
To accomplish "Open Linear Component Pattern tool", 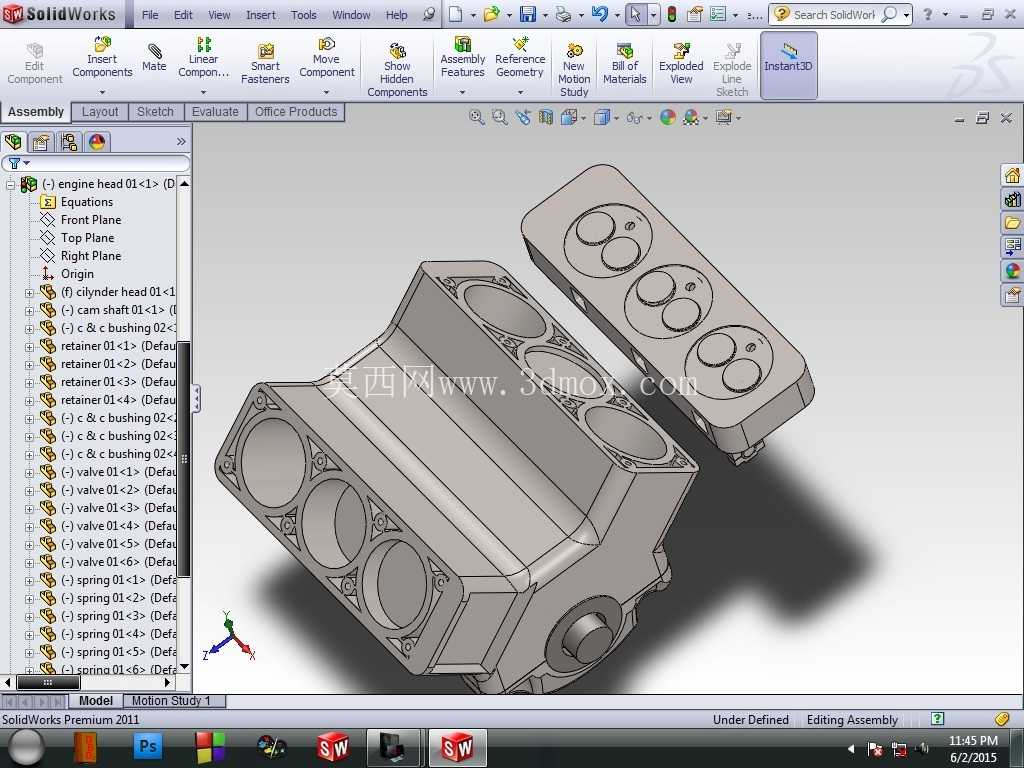I will 203,57.
